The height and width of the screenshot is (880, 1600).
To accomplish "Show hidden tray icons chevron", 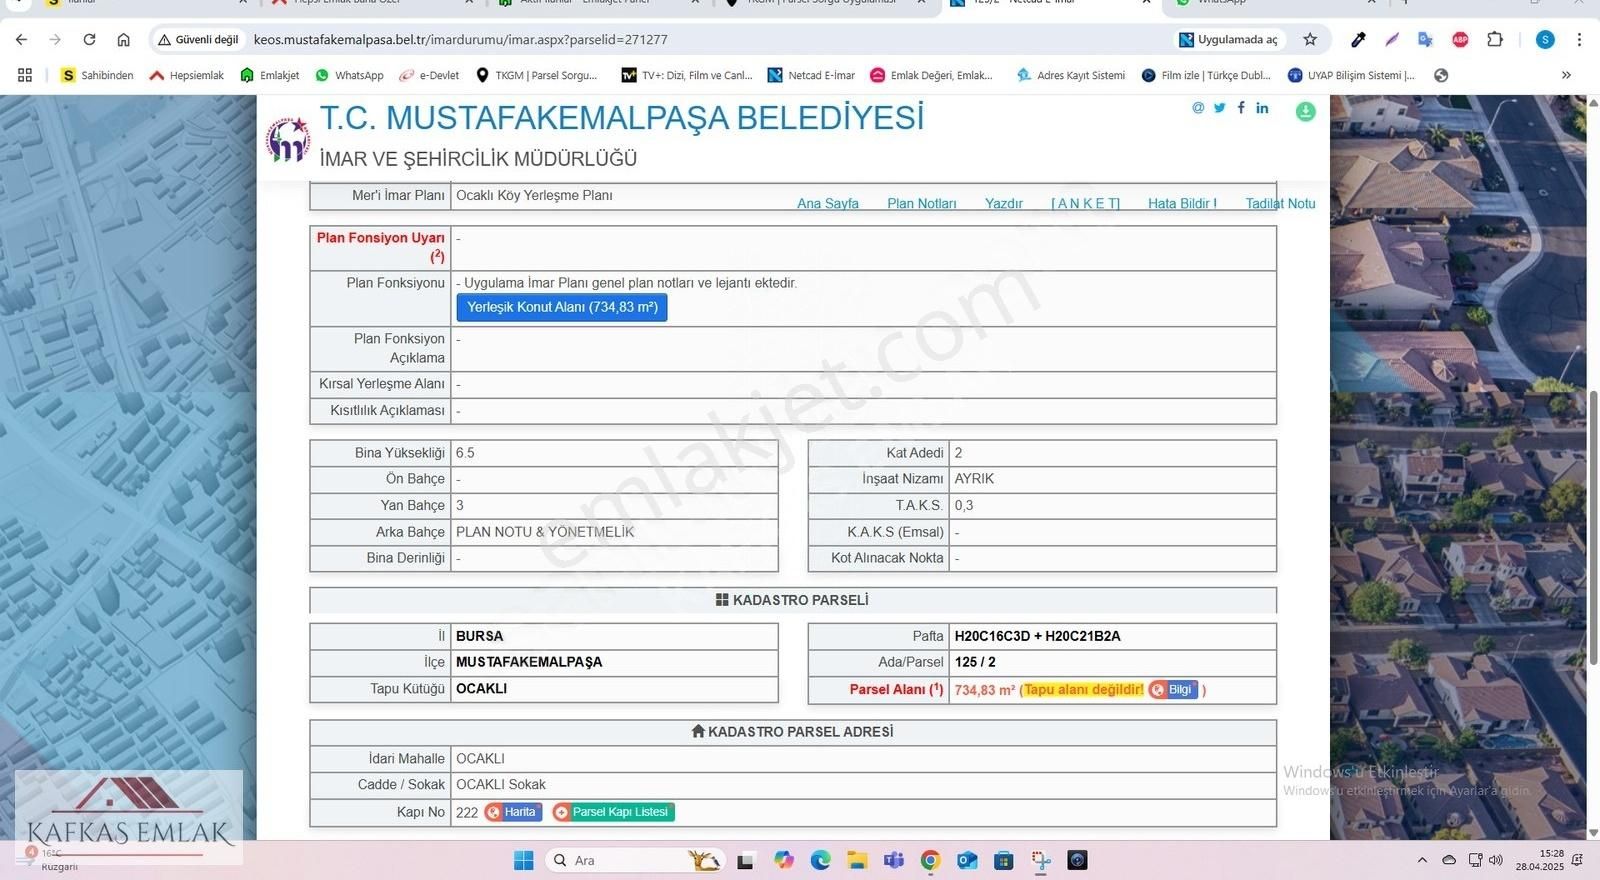I will coord(1422,860).
